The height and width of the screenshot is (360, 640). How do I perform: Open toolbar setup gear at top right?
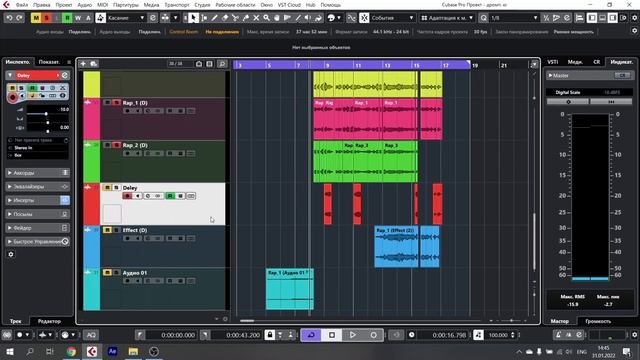tap(634, 18)
